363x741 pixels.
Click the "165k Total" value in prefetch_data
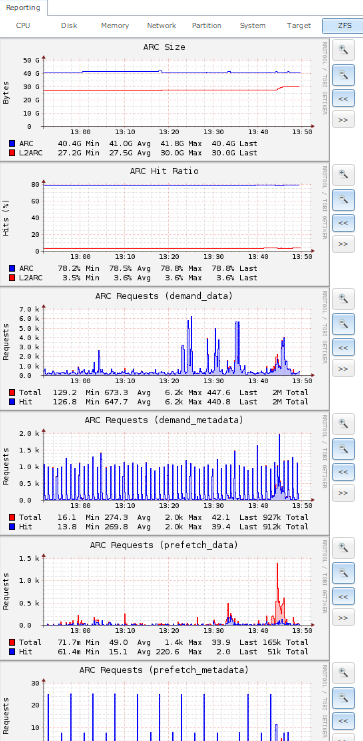(286, 642)
